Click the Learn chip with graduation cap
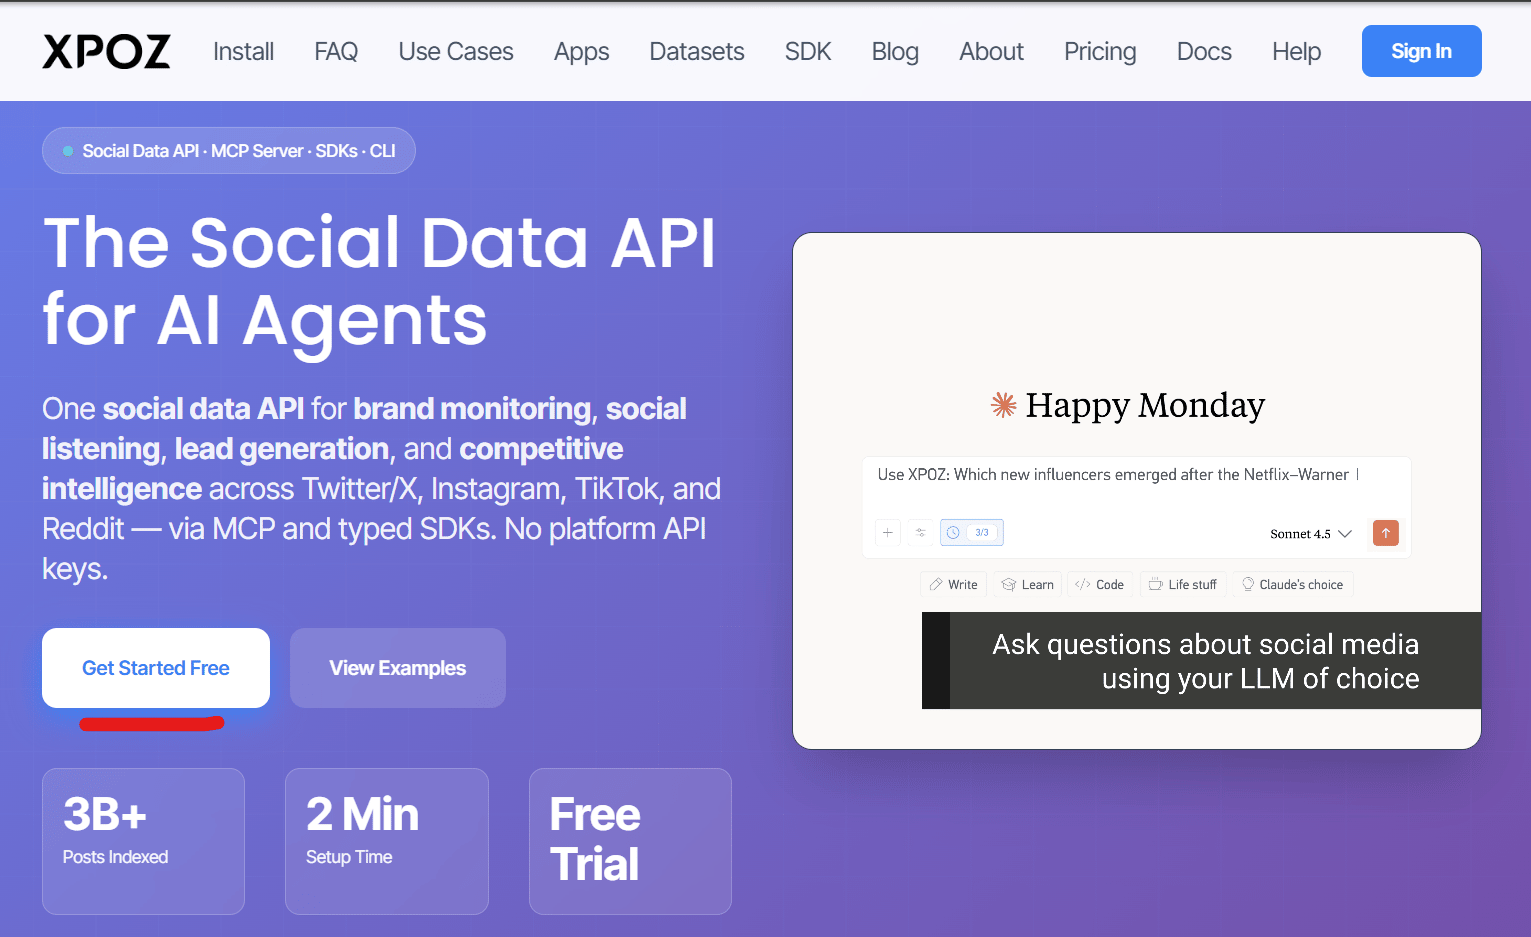 pos(1028,585)
